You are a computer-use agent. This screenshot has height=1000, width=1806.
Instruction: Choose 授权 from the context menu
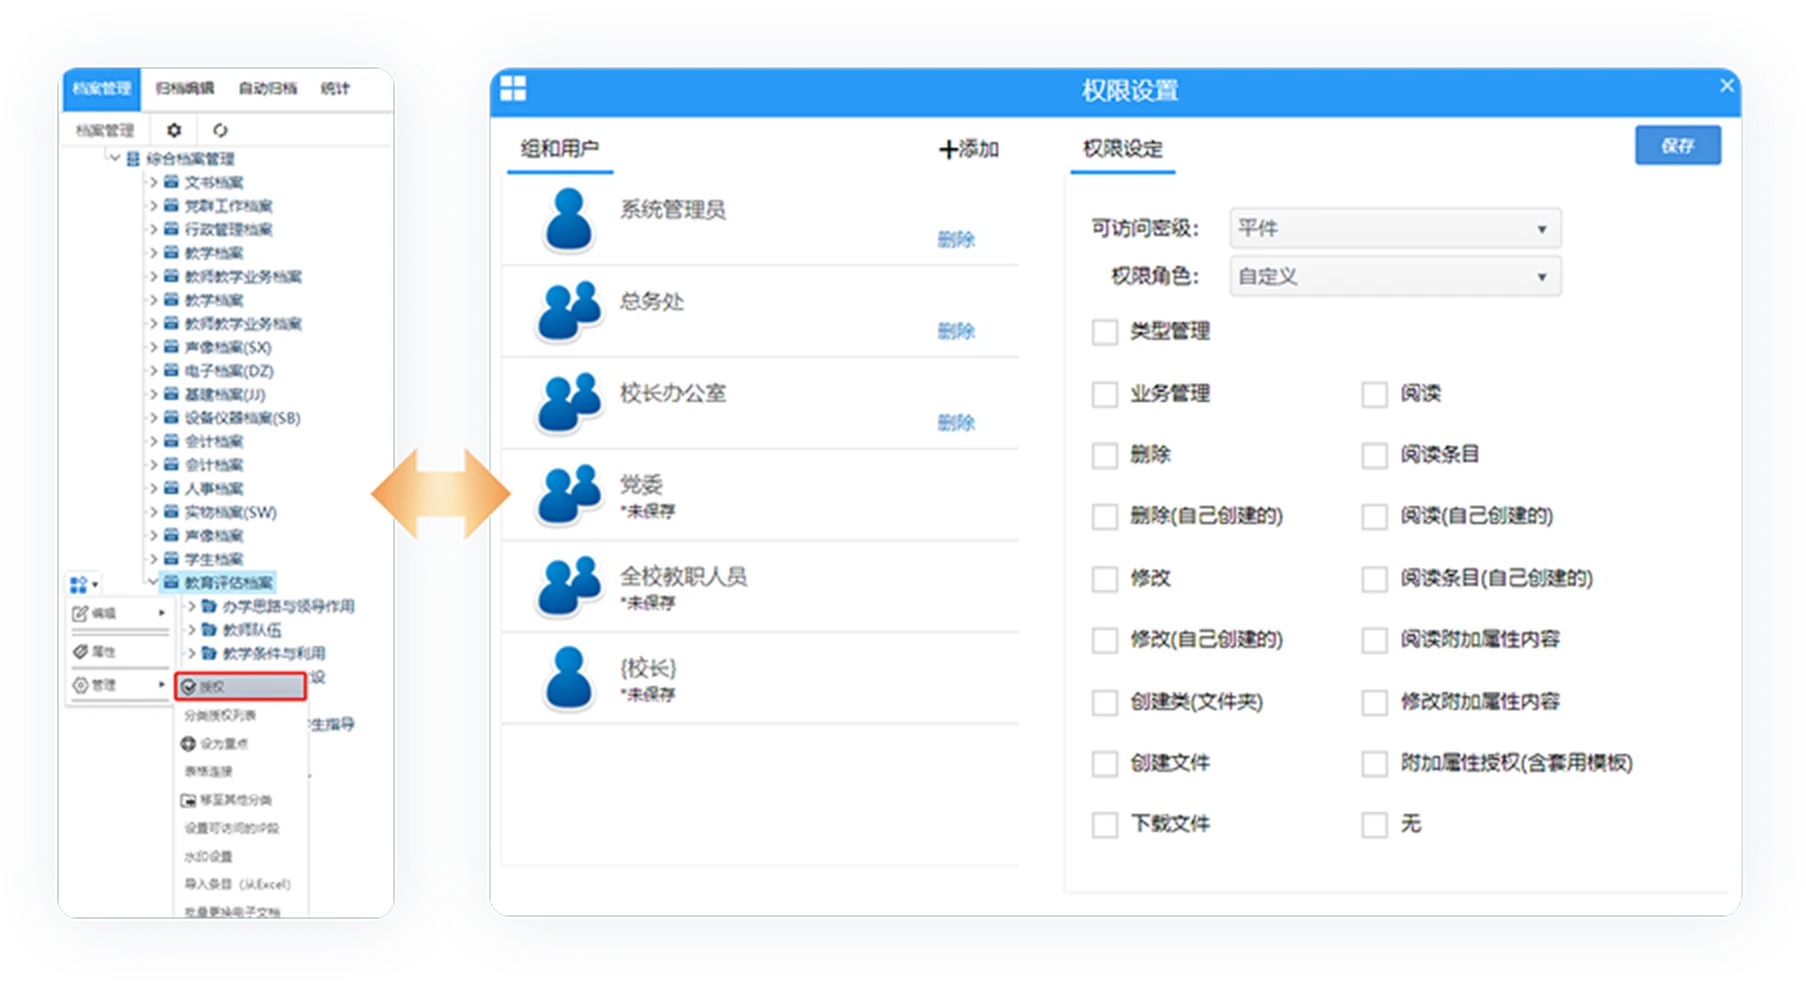coord(240,686)
